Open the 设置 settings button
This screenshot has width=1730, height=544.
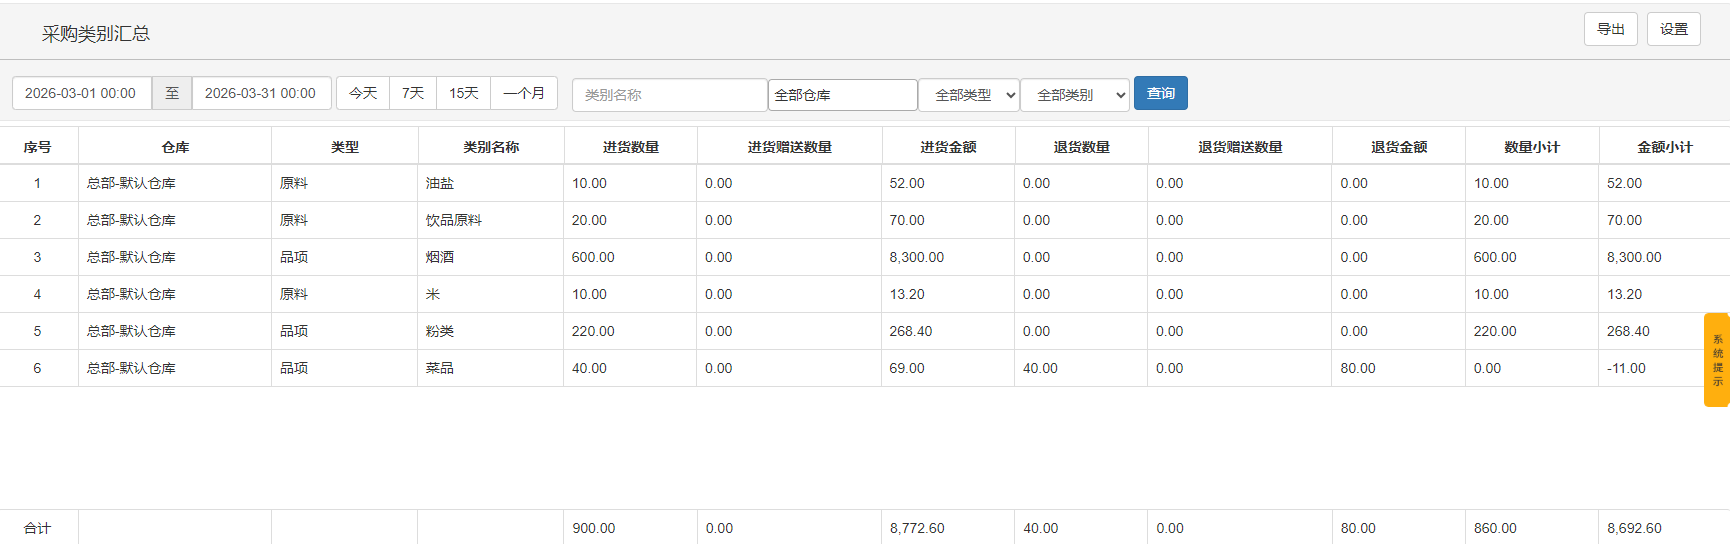[1673, 29]
